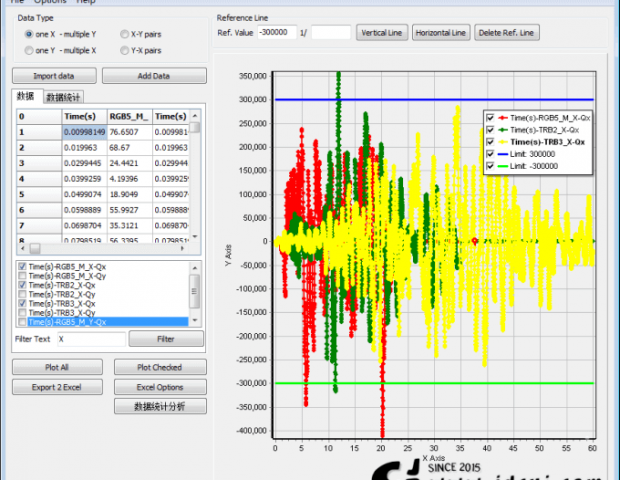Open Excel Options
This screenshot has width=620, height=480.
160,386
